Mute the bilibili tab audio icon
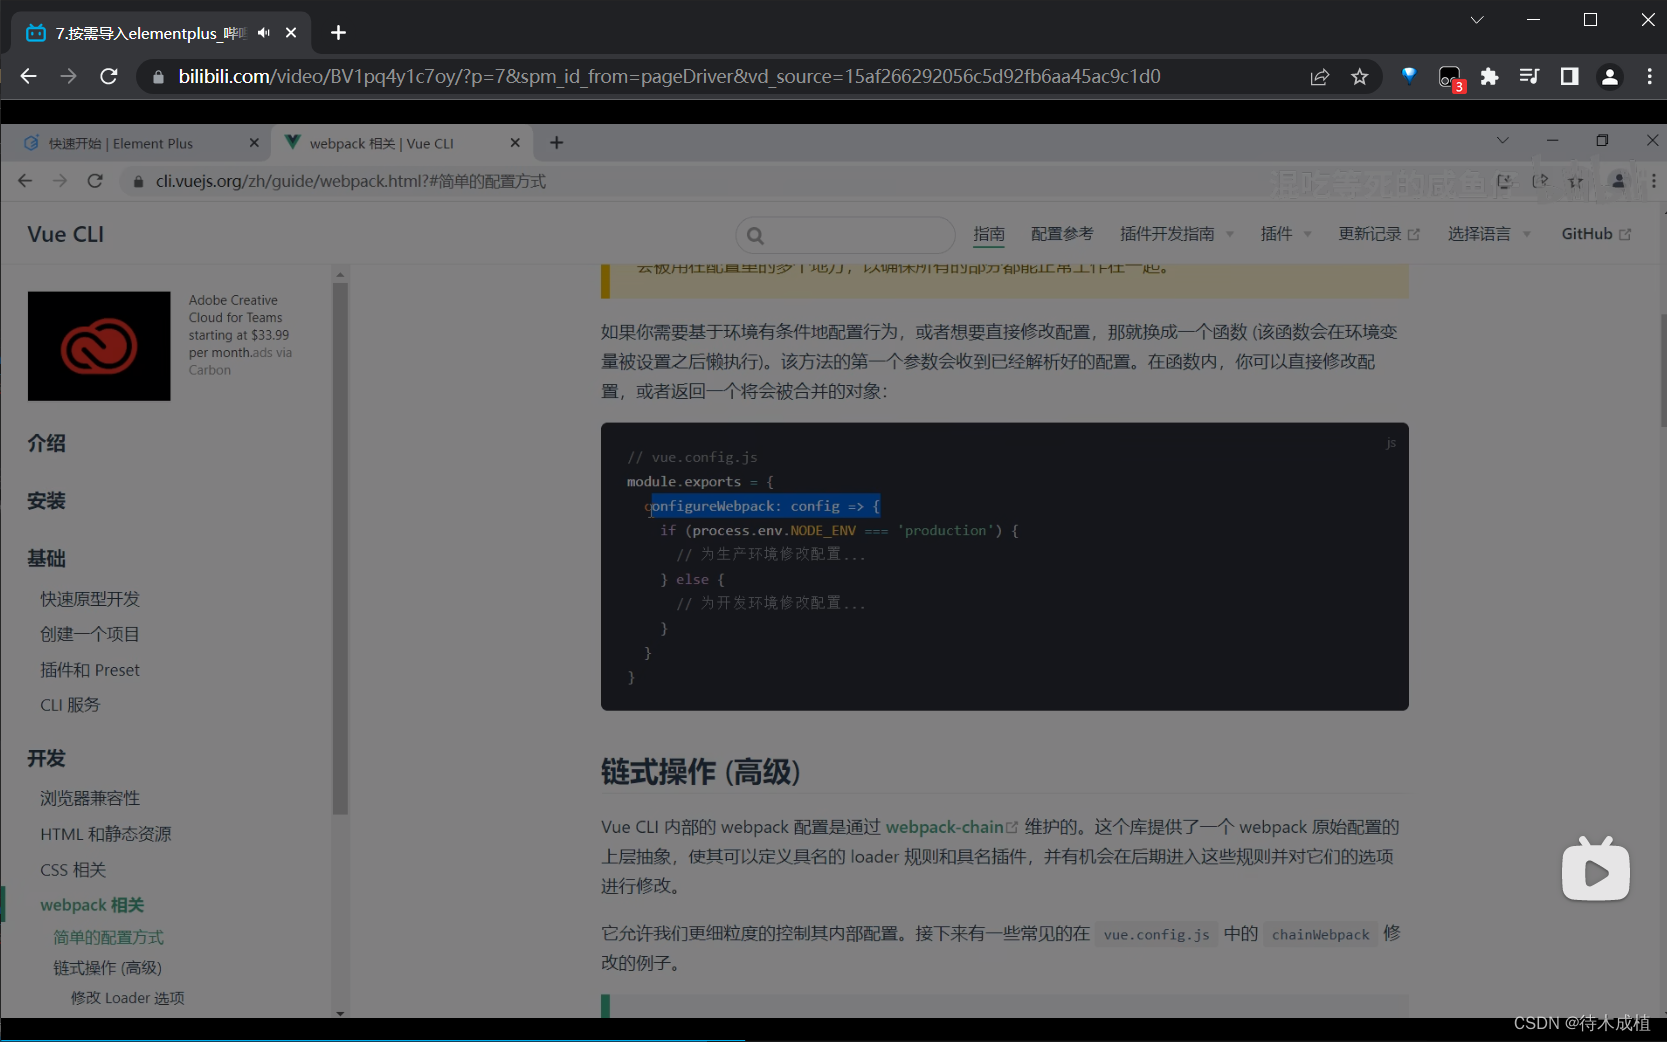Viewport: 1667px width, 1042px height. pos(264,33)
